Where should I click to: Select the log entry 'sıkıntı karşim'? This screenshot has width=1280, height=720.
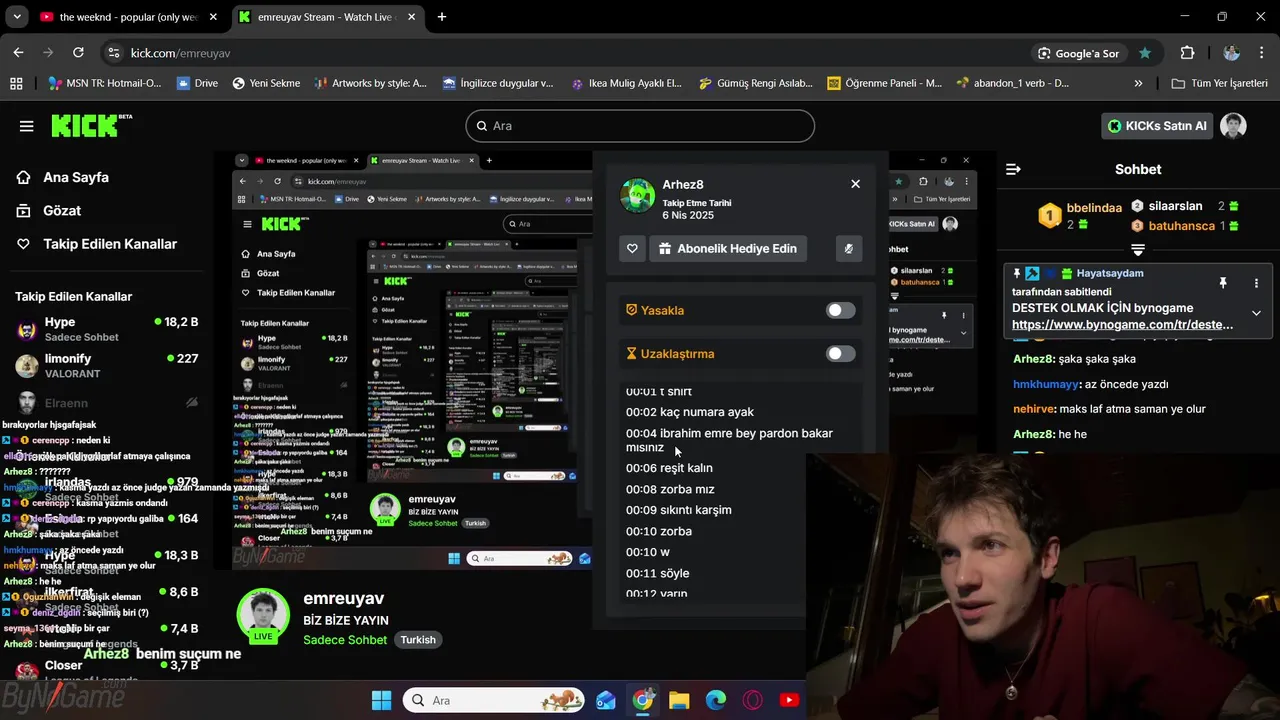(679, 510)
